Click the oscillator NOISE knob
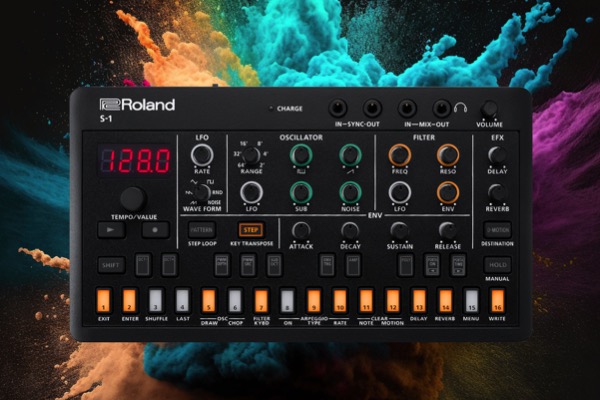 pyautogui.click(x=350, y=192)
